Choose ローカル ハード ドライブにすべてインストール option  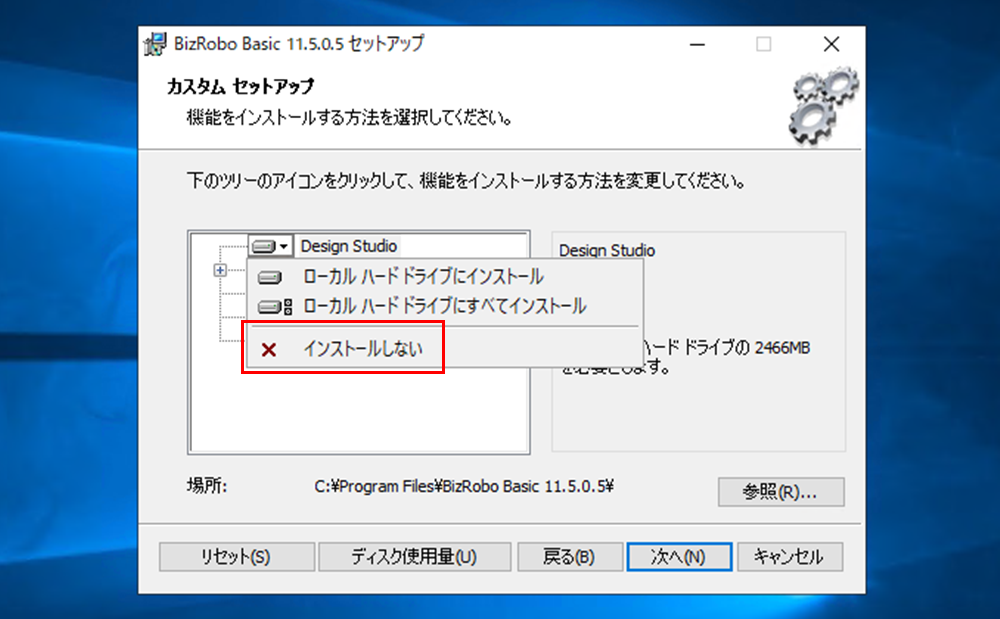(x=445, y=307)
